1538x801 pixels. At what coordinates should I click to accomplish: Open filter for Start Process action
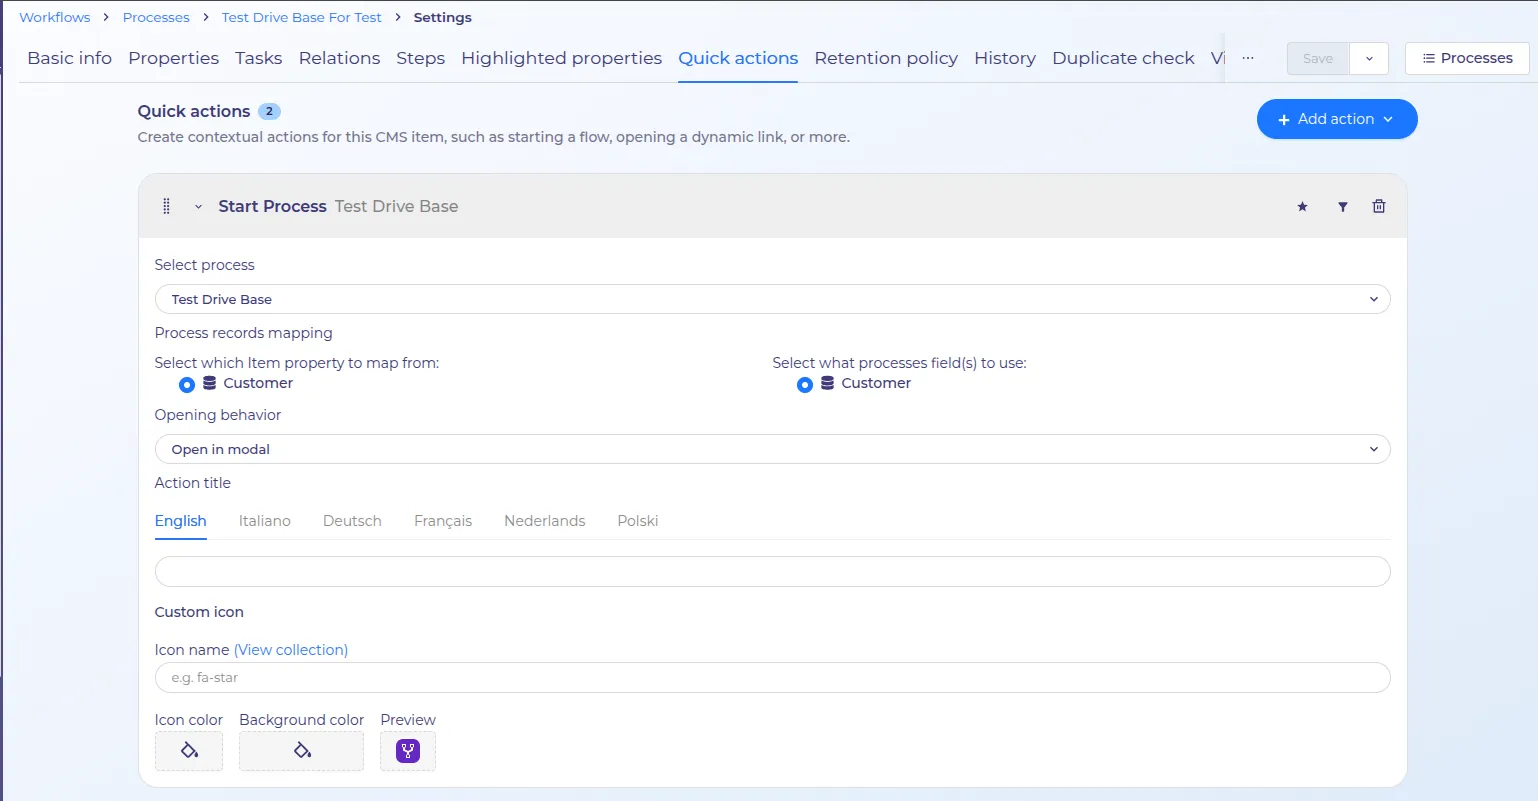pos(1343,207)
